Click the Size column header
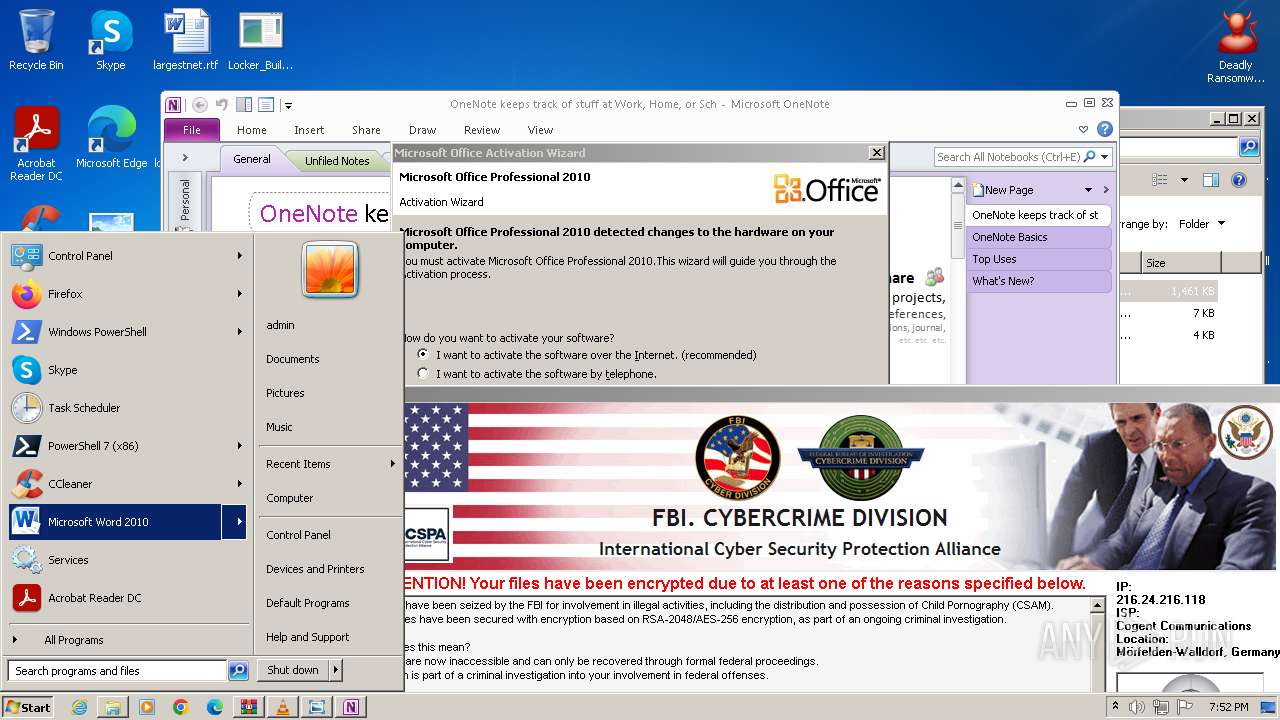1280x720 pixels. tap(1179, 263)
